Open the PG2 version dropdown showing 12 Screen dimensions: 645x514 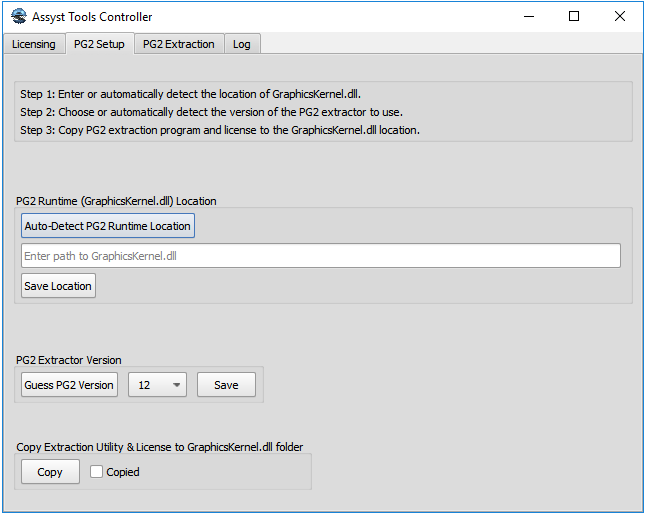[157, 385]
